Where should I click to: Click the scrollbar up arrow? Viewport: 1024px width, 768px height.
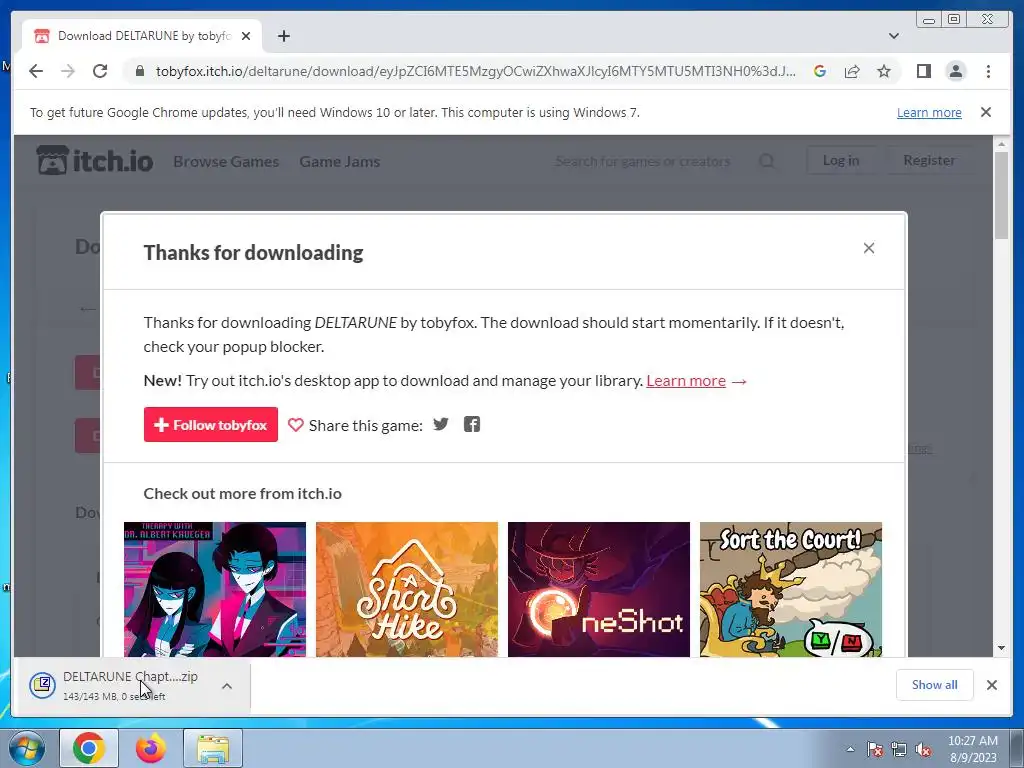1001,144
